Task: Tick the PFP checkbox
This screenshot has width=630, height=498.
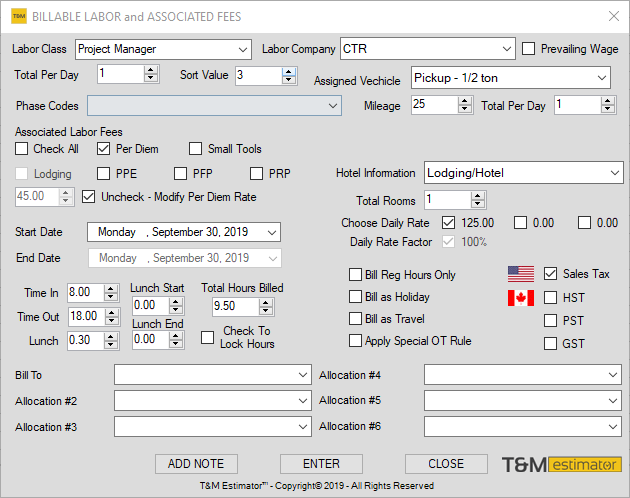Action: pyautogui.click(x=180, y=174)
